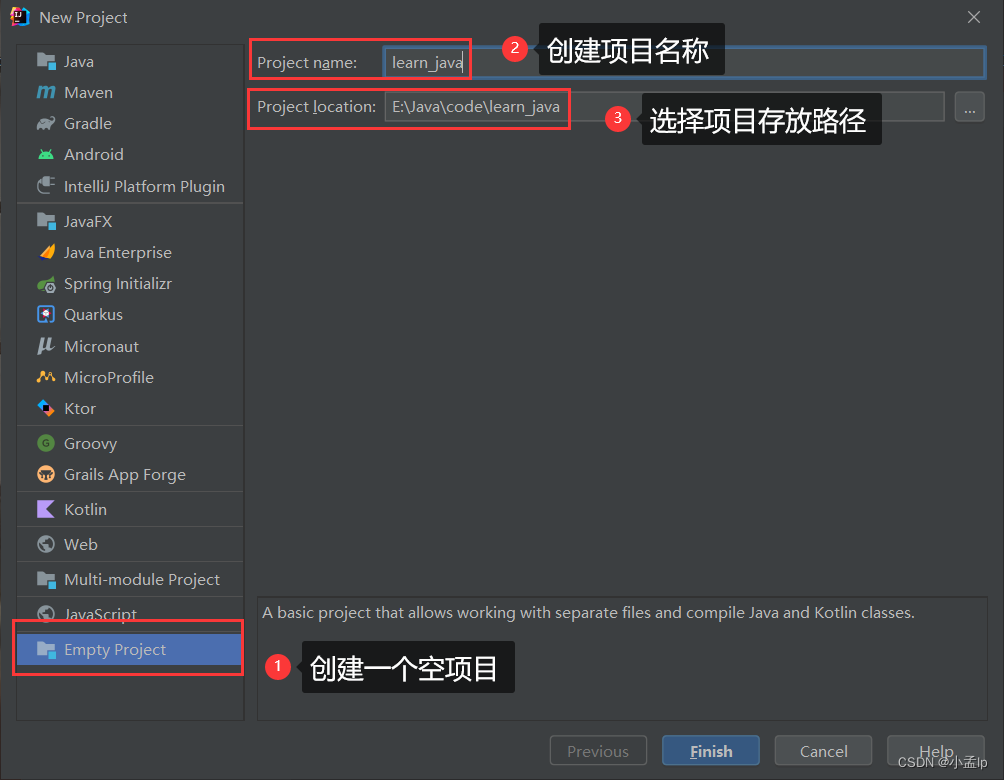Click the Empty Project folder icon
This screenshot has height=780, width=1004.
[46, 649]
